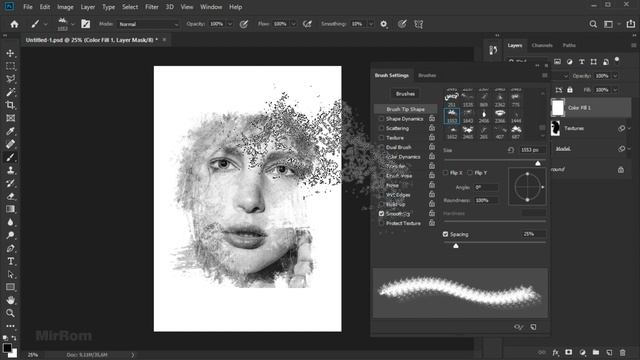
Task: Click the Angle input field
Action: click(x=486, y=187)
